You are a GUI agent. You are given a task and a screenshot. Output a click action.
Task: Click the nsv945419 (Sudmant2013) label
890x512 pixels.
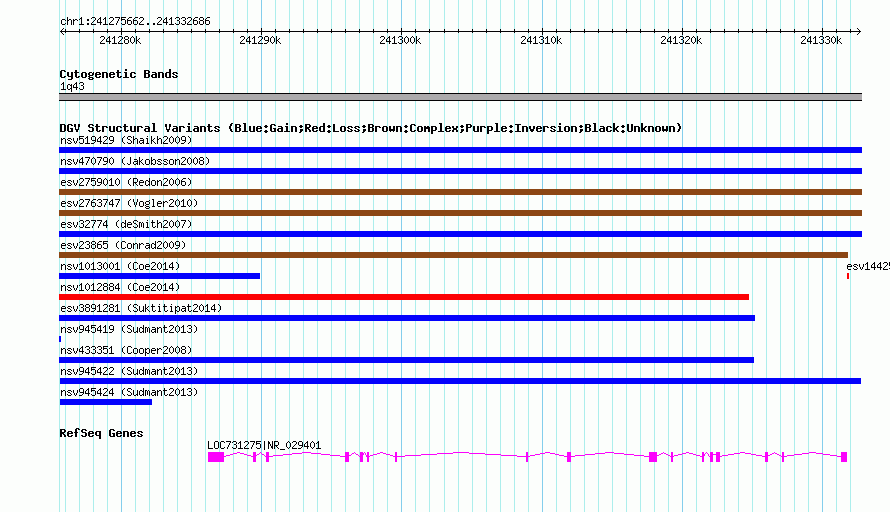(x=129, y=329)
